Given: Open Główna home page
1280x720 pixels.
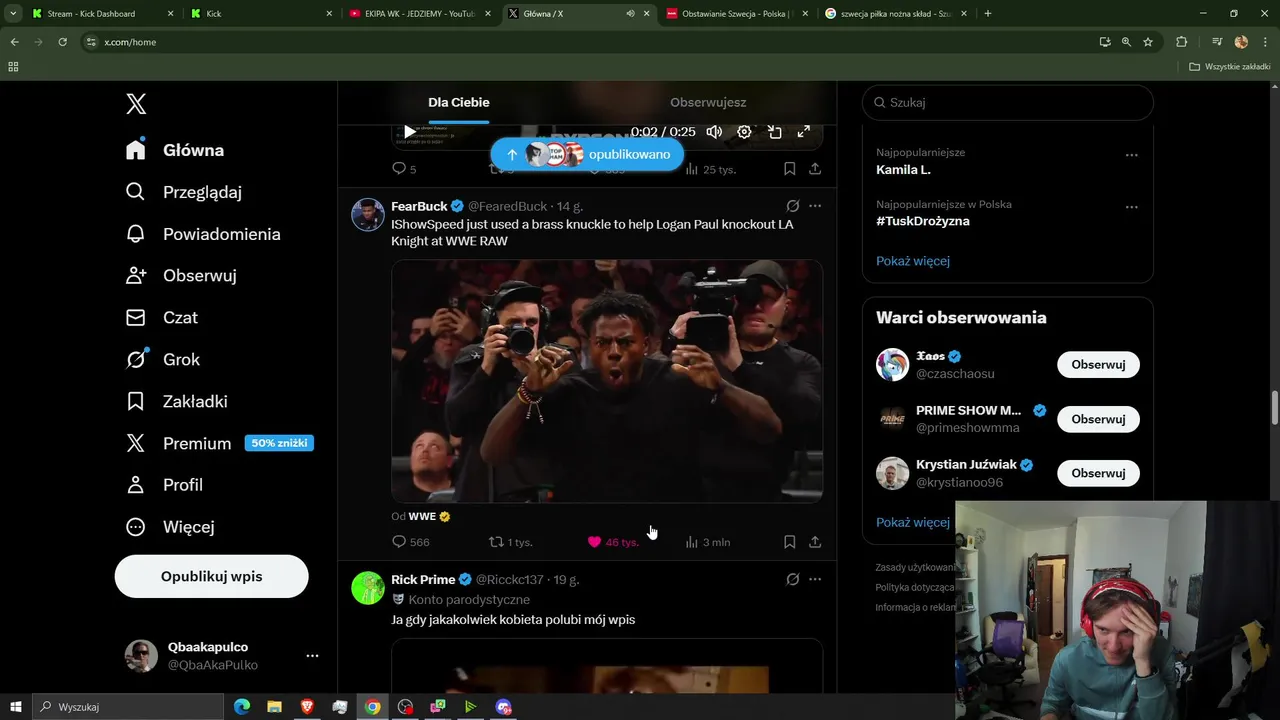Looking at the screenshot, I should click(x=175, y=150).
